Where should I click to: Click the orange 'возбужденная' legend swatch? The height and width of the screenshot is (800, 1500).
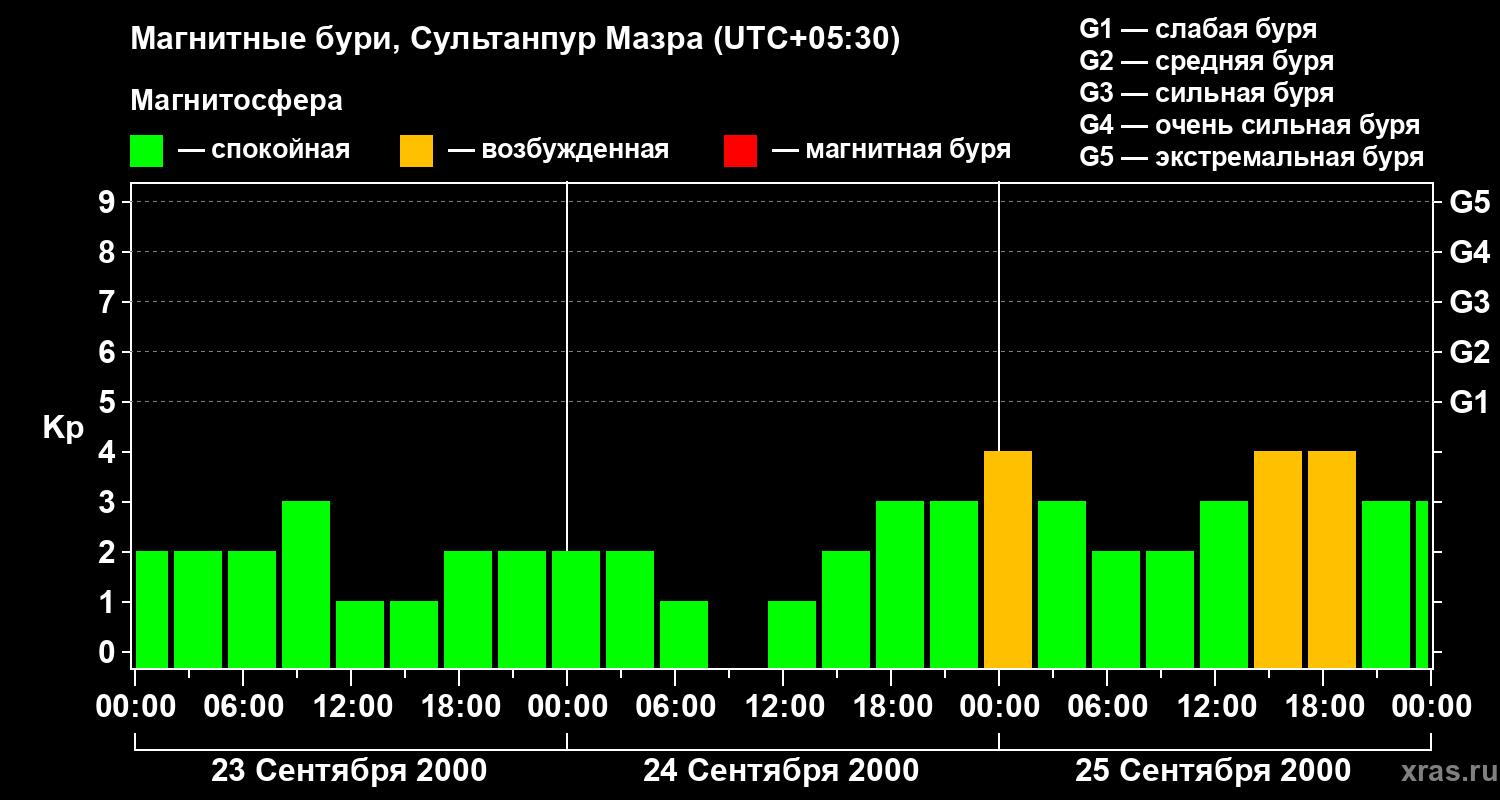(x=416, y=151)
